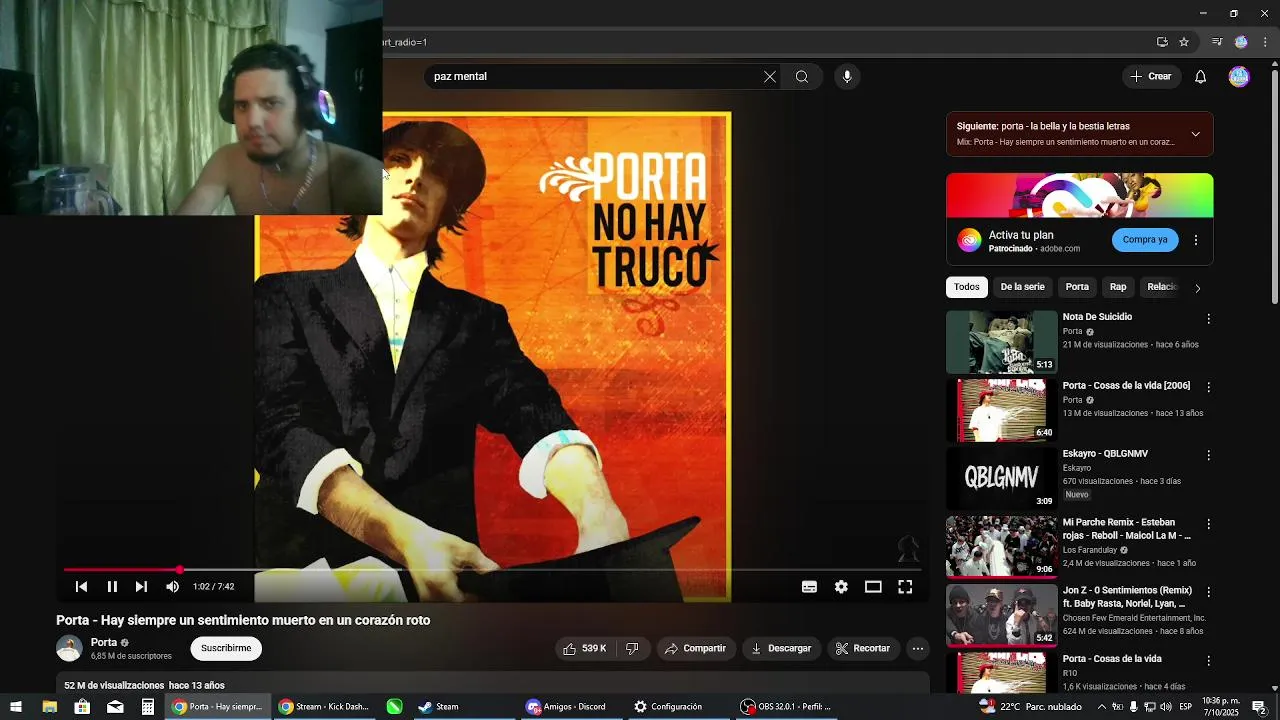Install app icon in Chrome address bar

pyautogui.click(x=1162, y=42)
